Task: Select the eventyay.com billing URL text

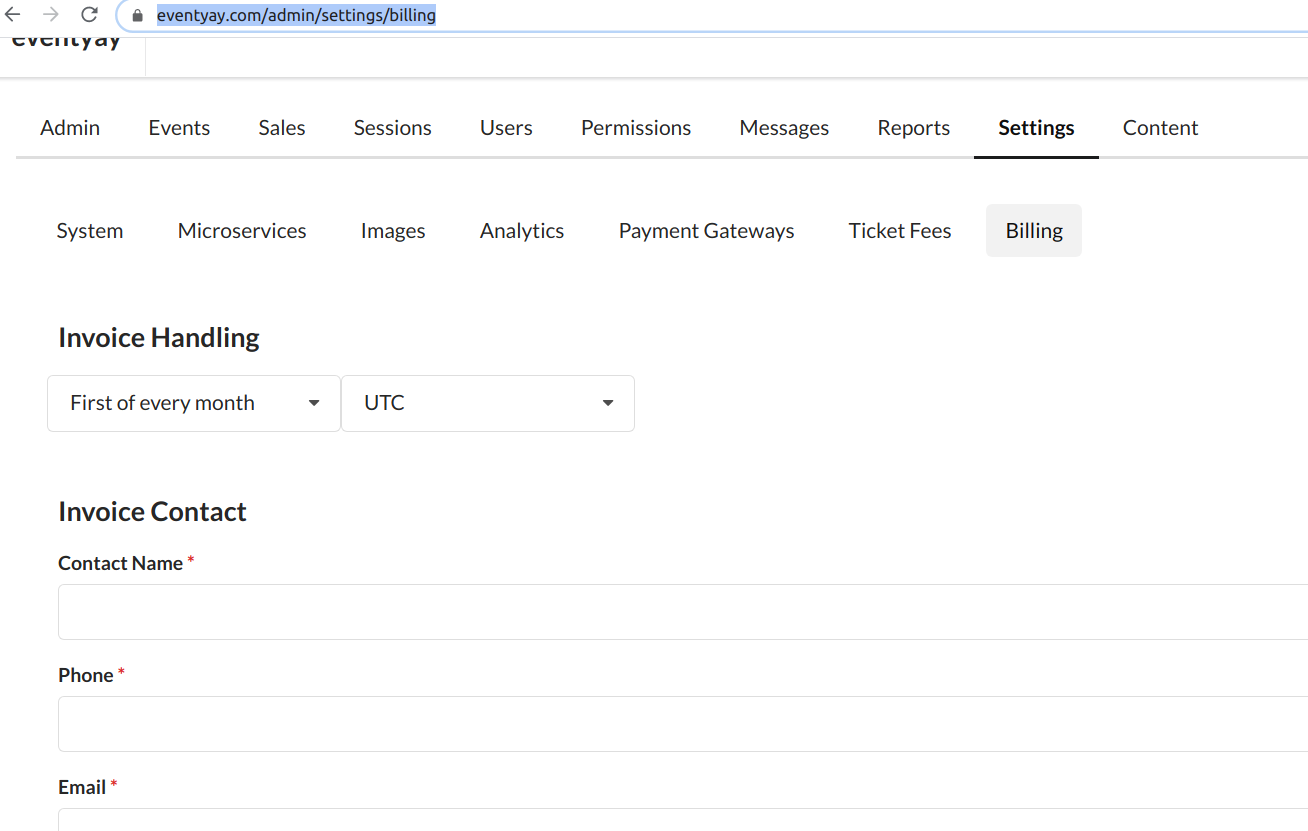Action: click(296, 16)
